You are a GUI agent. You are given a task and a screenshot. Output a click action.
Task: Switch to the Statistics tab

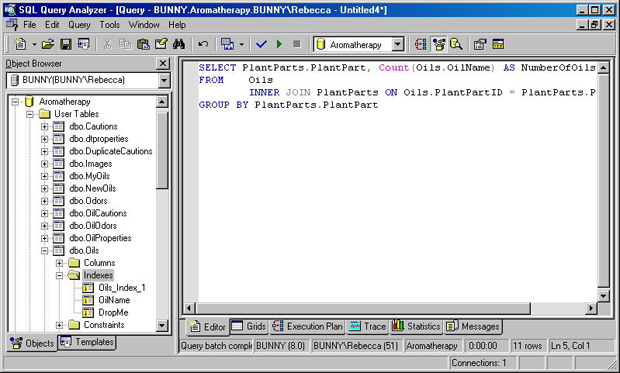pyautogui.click(x=416, y=326)
